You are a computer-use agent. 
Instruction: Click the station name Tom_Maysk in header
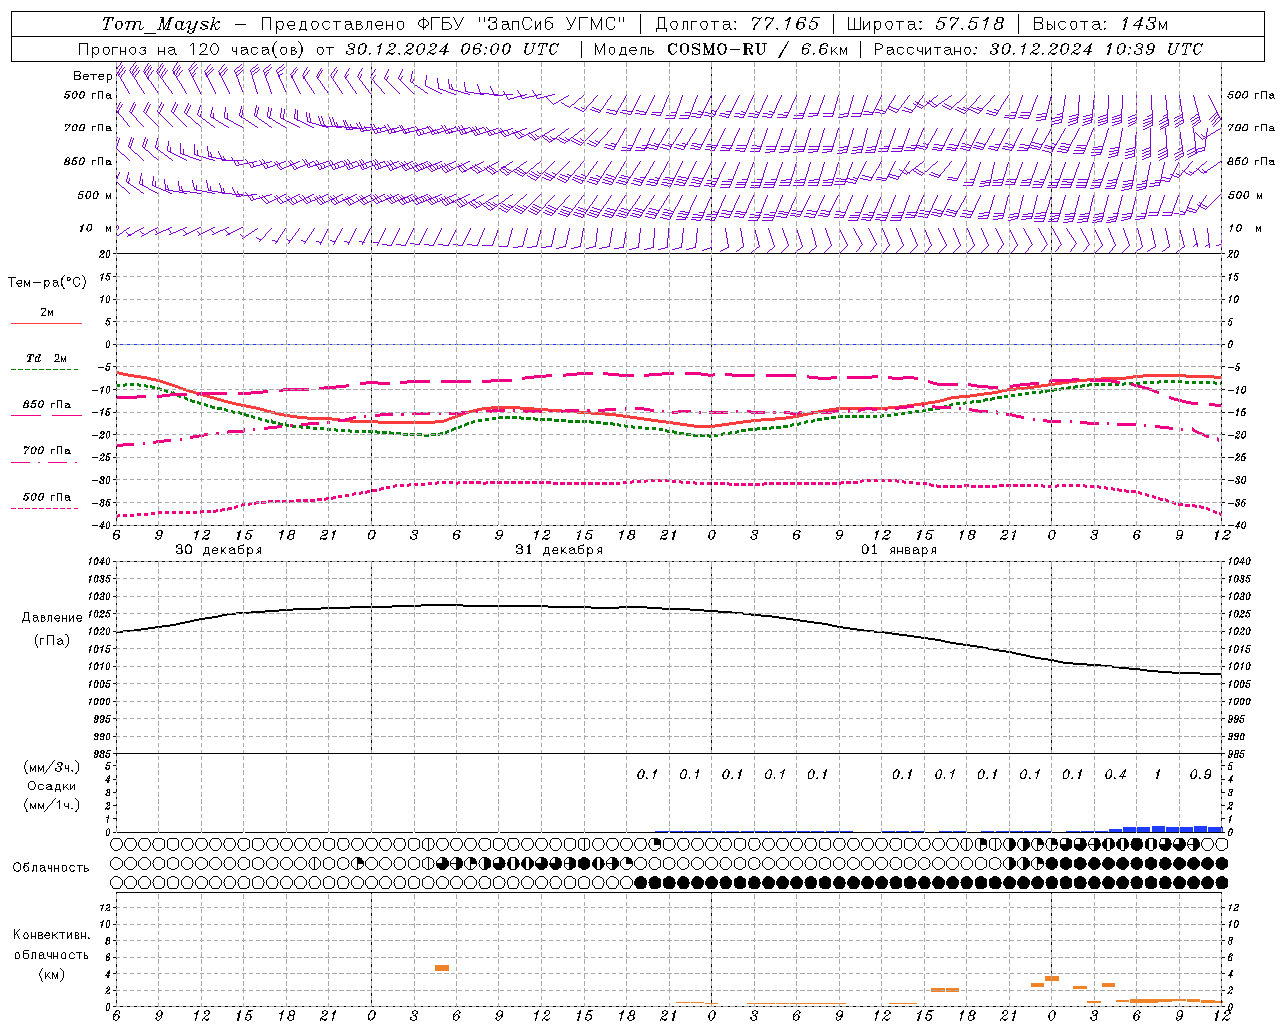161,24
